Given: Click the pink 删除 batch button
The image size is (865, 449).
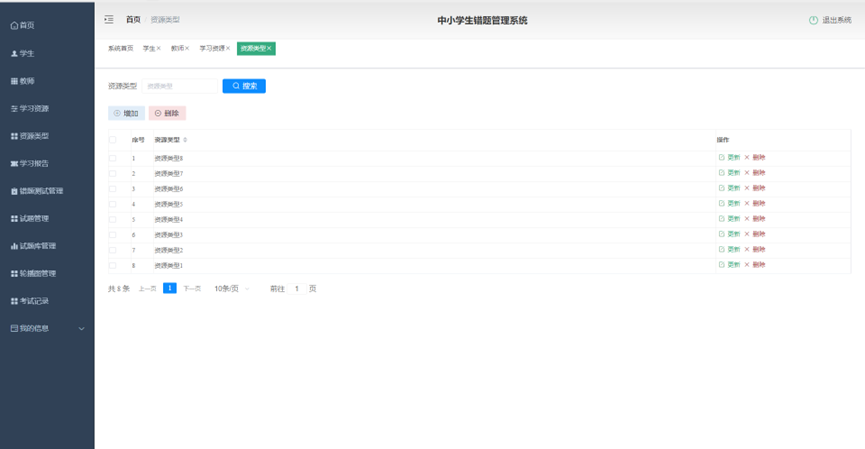Looking at the screenshot, I should [x=167, y=114].
